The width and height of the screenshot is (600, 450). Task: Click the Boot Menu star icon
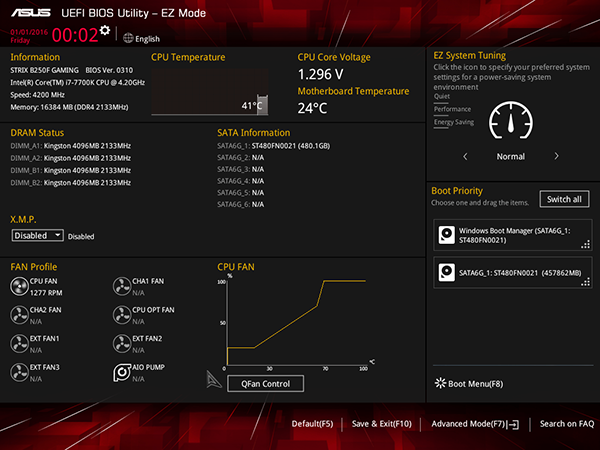[440, 383]
